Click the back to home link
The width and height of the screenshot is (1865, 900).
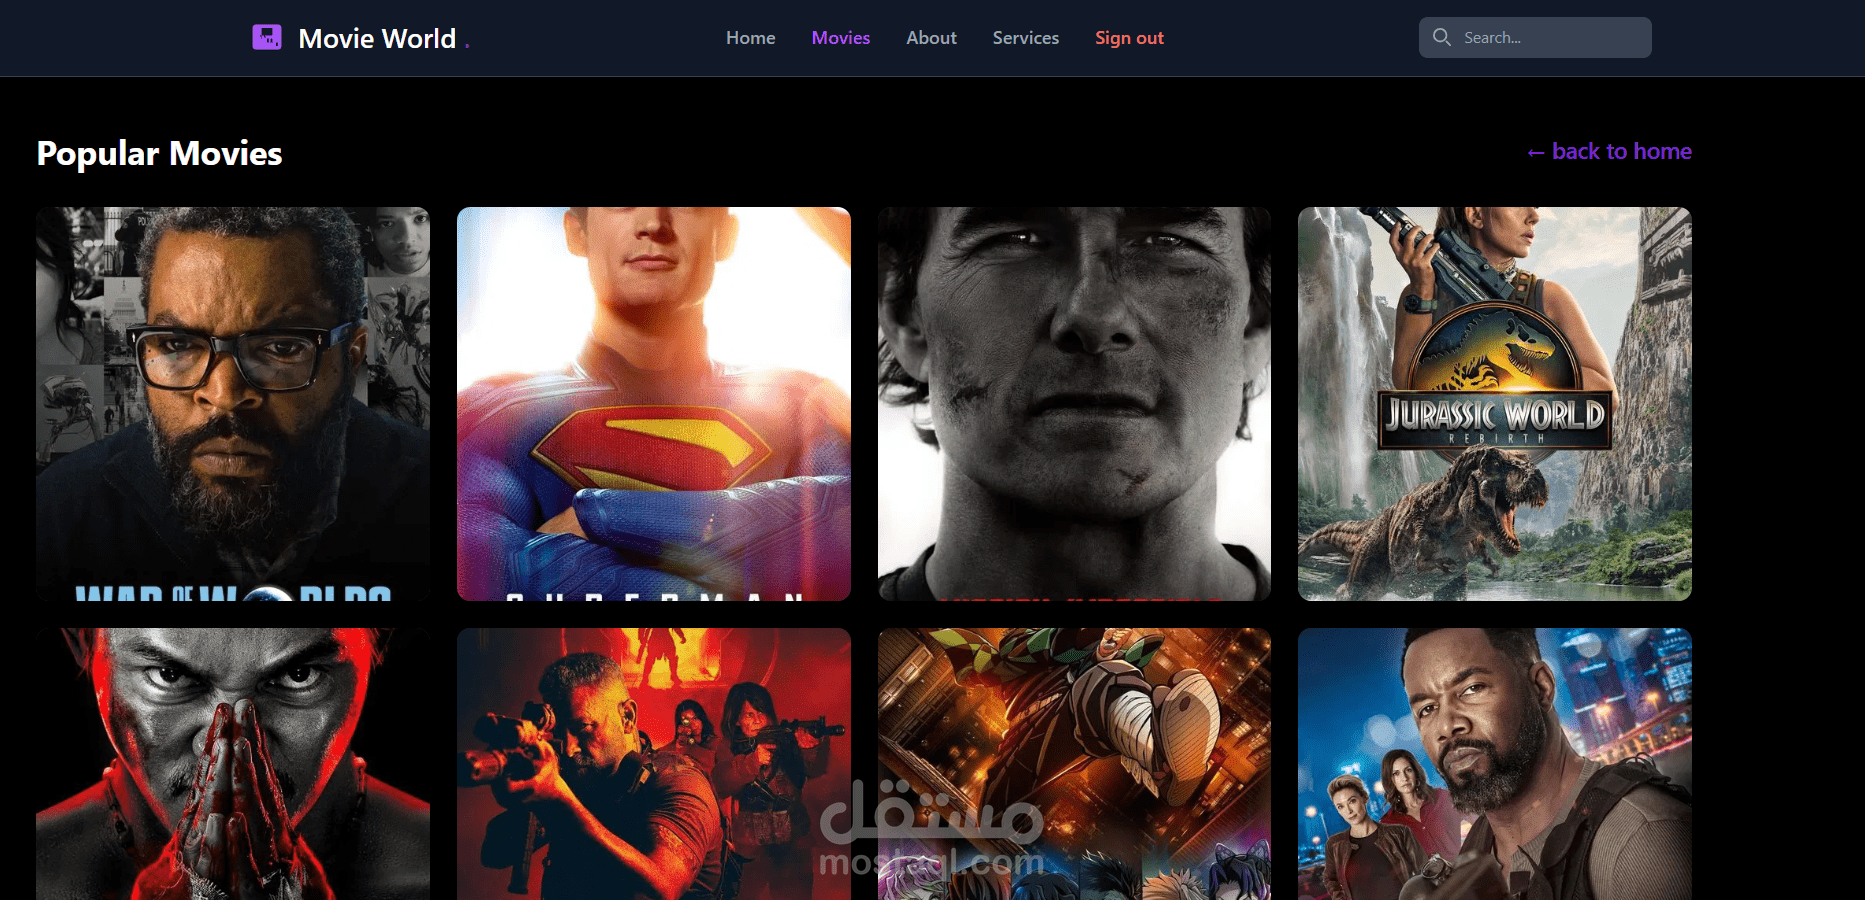[x=1609, y=151]
